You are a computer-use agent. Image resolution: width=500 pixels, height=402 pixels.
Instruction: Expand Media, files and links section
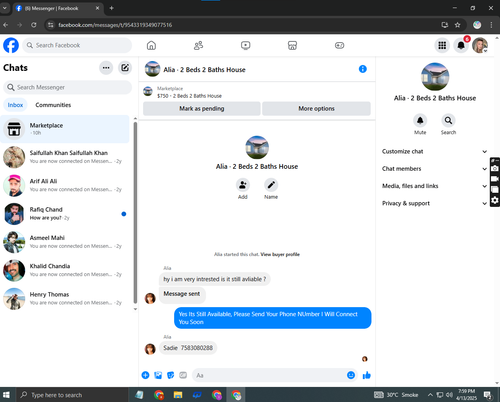click(x=435, y=186)
